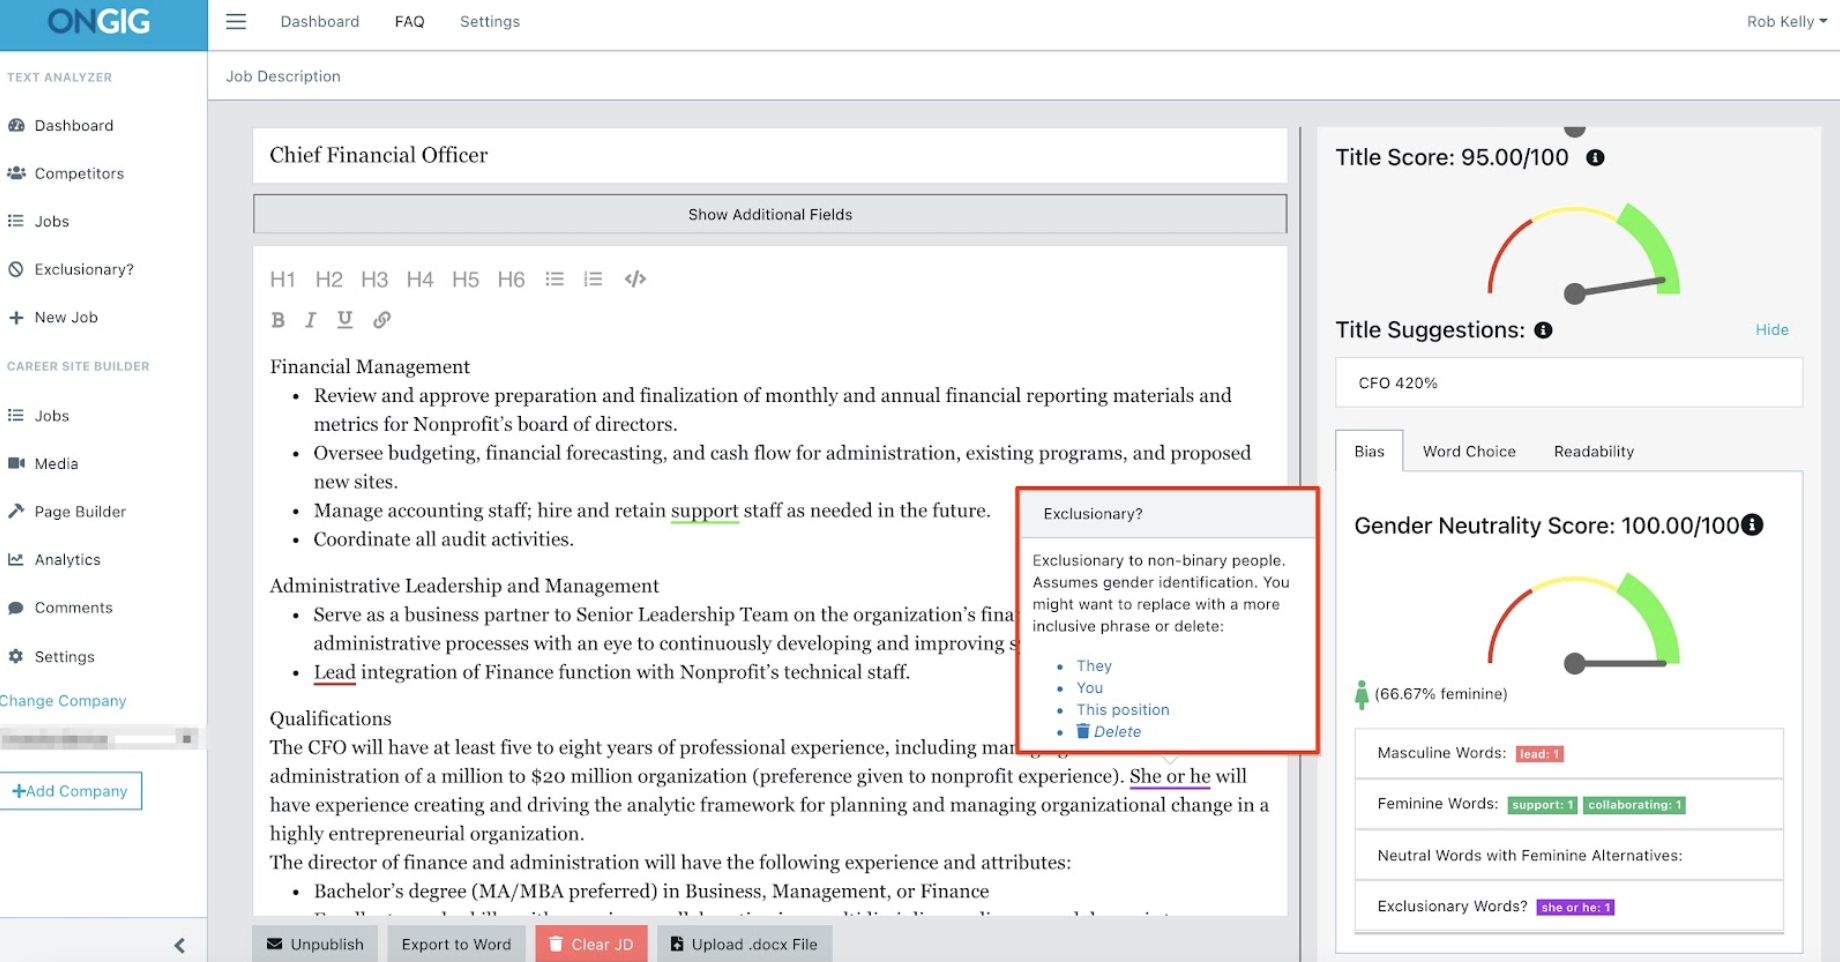1840x962 pixels.
Task: Open the Comments section
Action: [73, 607]
